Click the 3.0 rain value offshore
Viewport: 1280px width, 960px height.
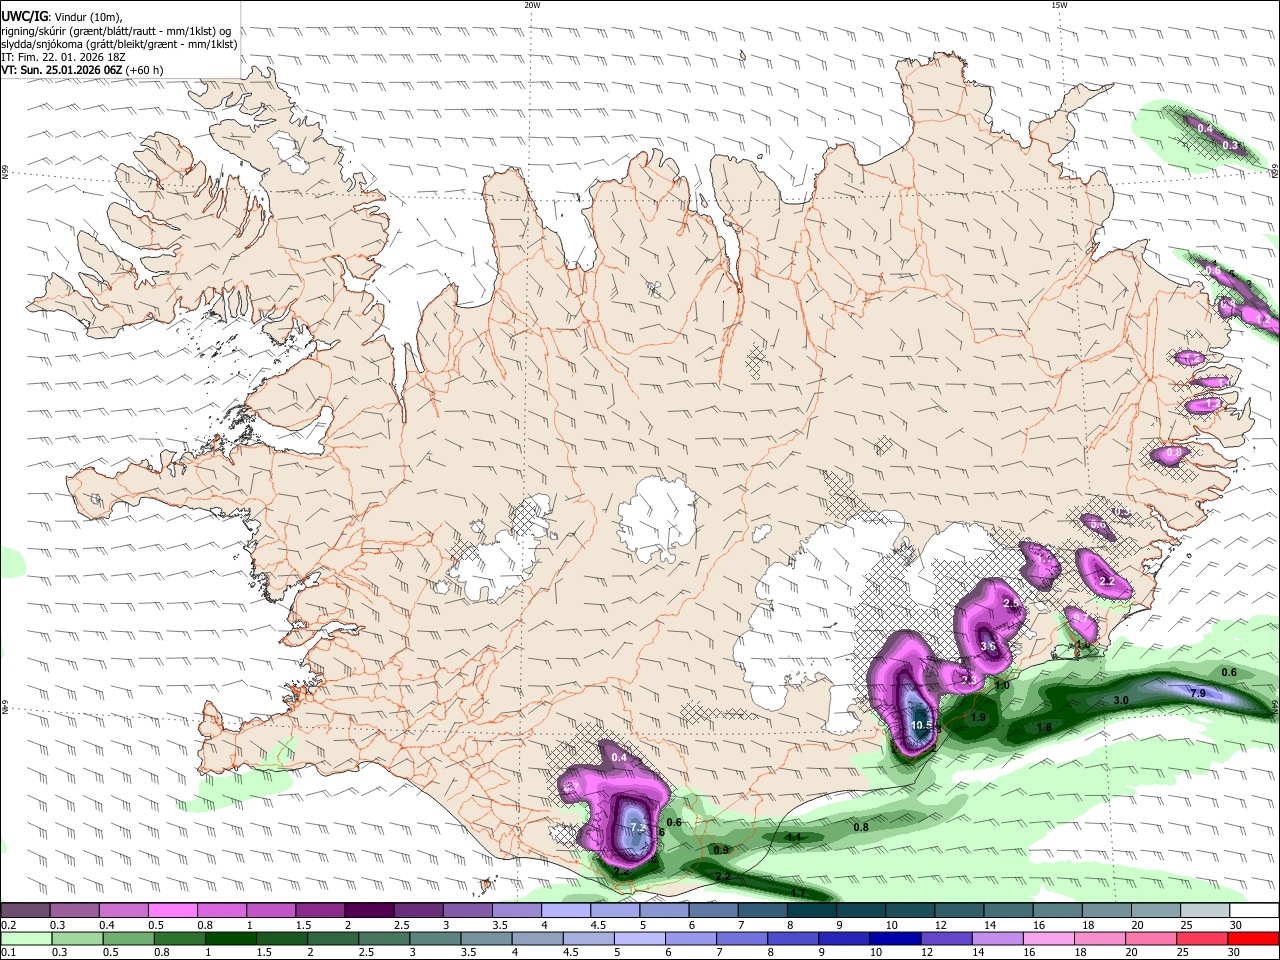coord(1121,701)
